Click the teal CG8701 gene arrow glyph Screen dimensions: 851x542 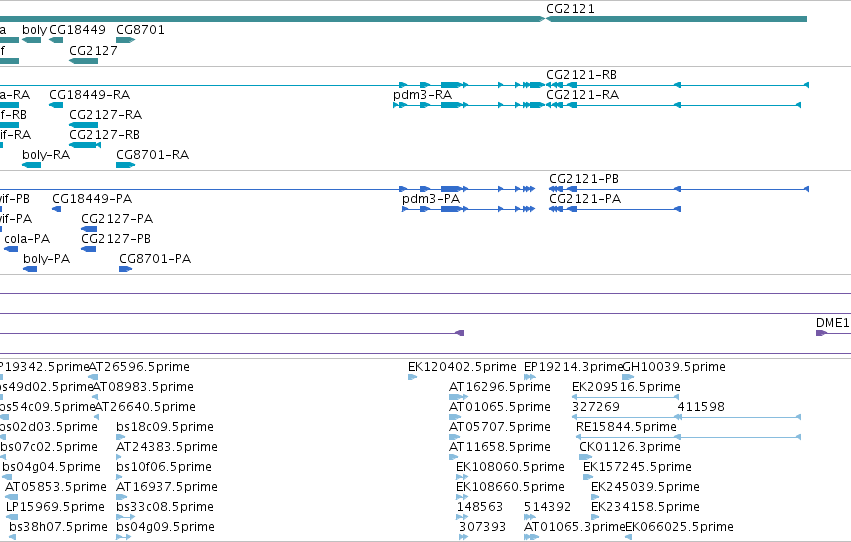pyautogui.click(x=125, y=40)
